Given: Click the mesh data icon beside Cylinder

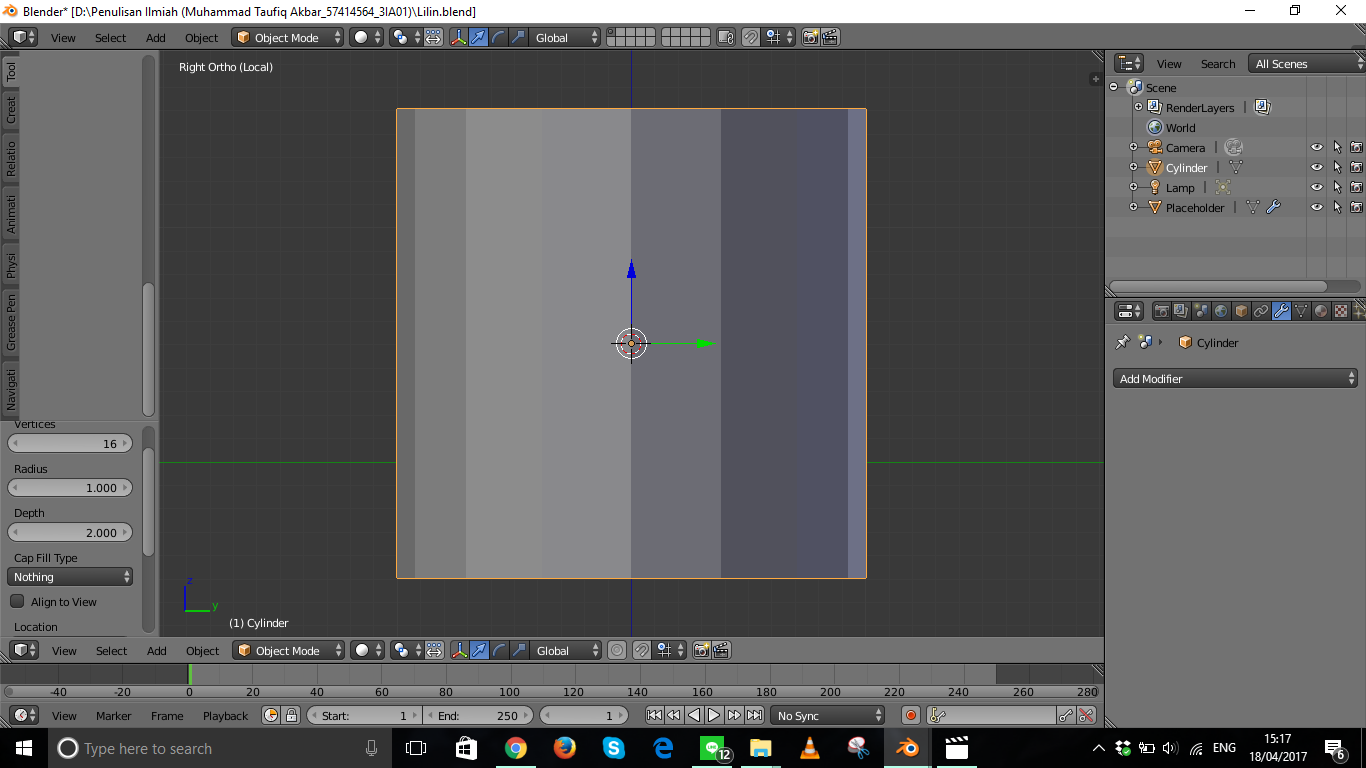Looking at the screenshot, I should 1236,167.
